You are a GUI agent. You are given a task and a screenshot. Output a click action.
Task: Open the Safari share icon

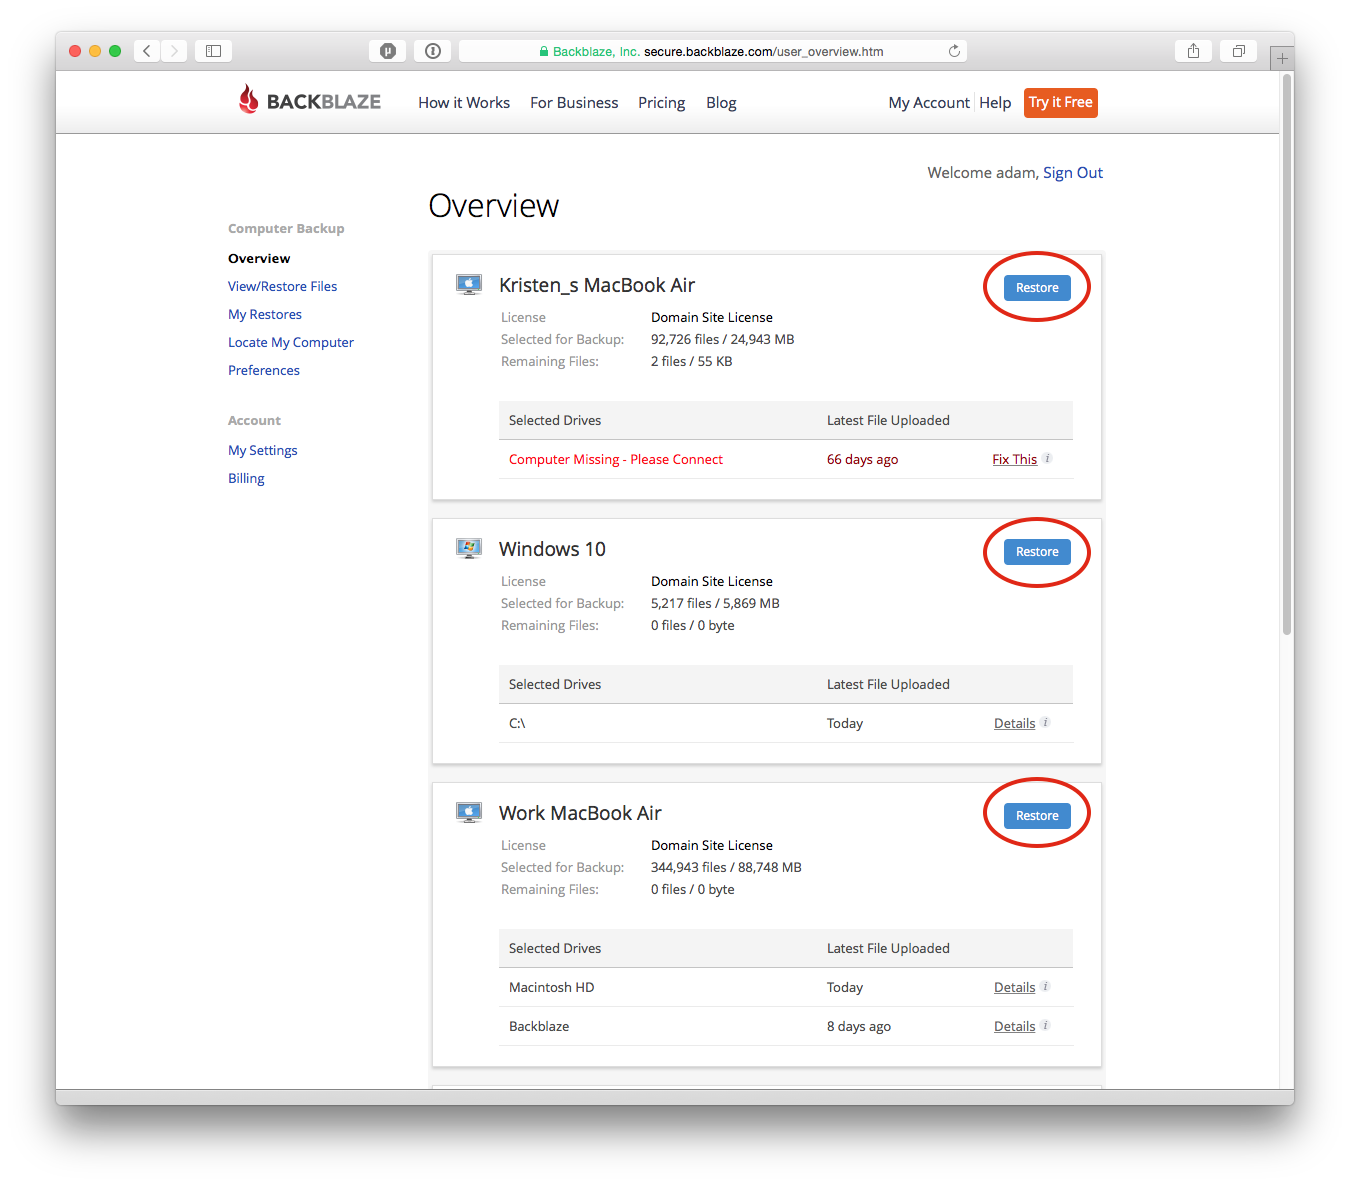[1193, 51]
